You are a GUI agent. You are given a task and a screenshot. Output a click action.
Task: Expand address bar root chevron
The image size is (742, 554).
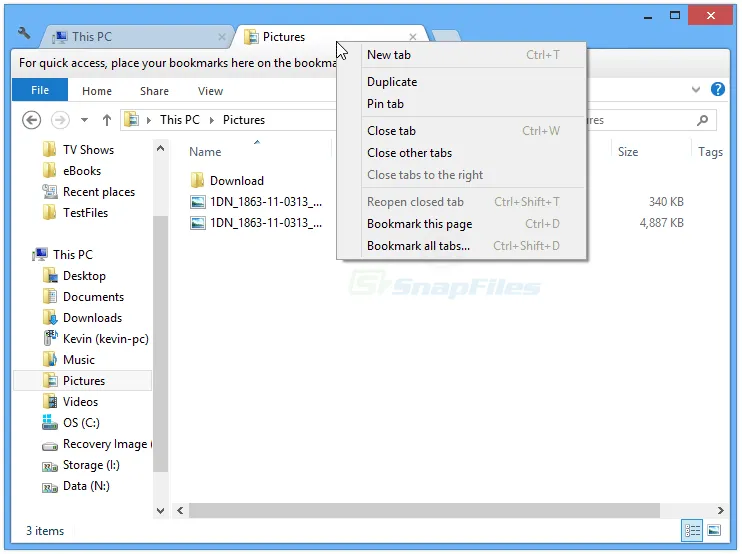(x=149, y=120)
